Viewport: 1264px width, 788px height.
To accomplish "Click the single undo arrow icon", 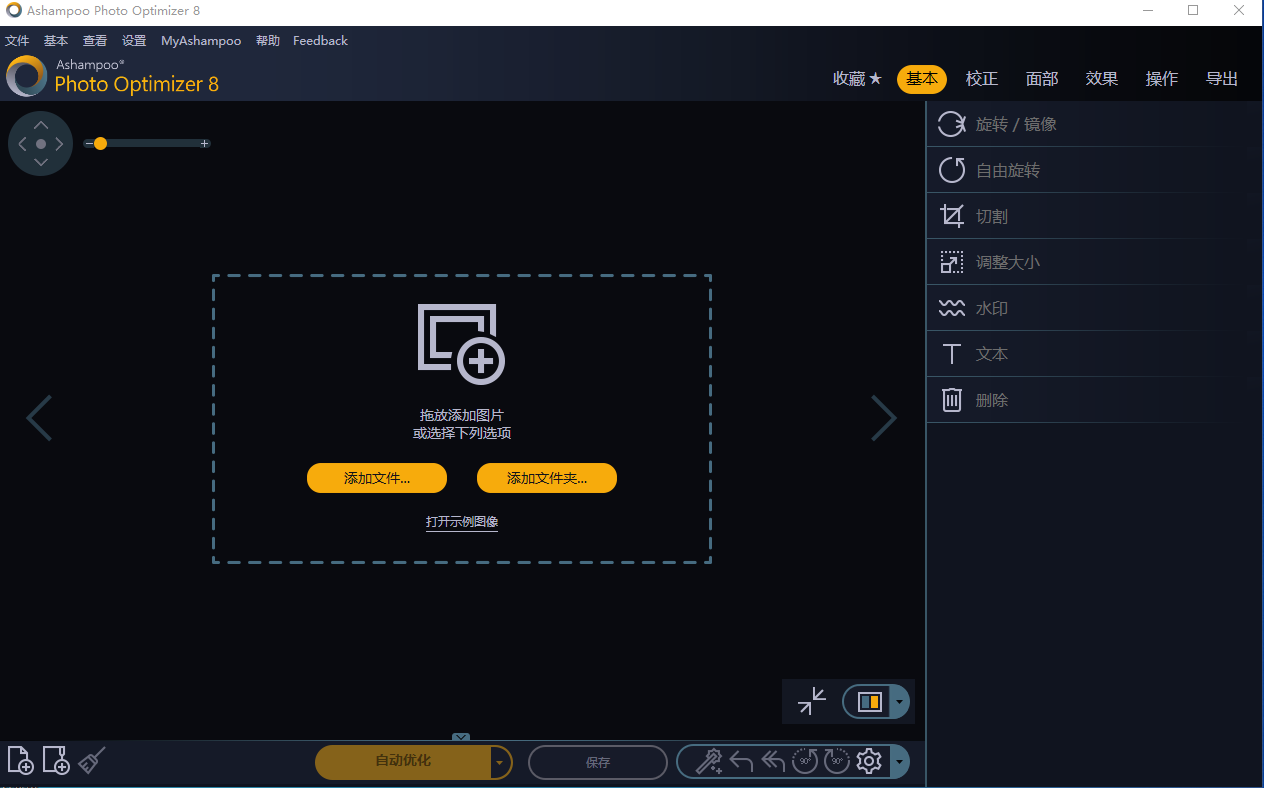I will pyautogui.click(x=741, y=762).
